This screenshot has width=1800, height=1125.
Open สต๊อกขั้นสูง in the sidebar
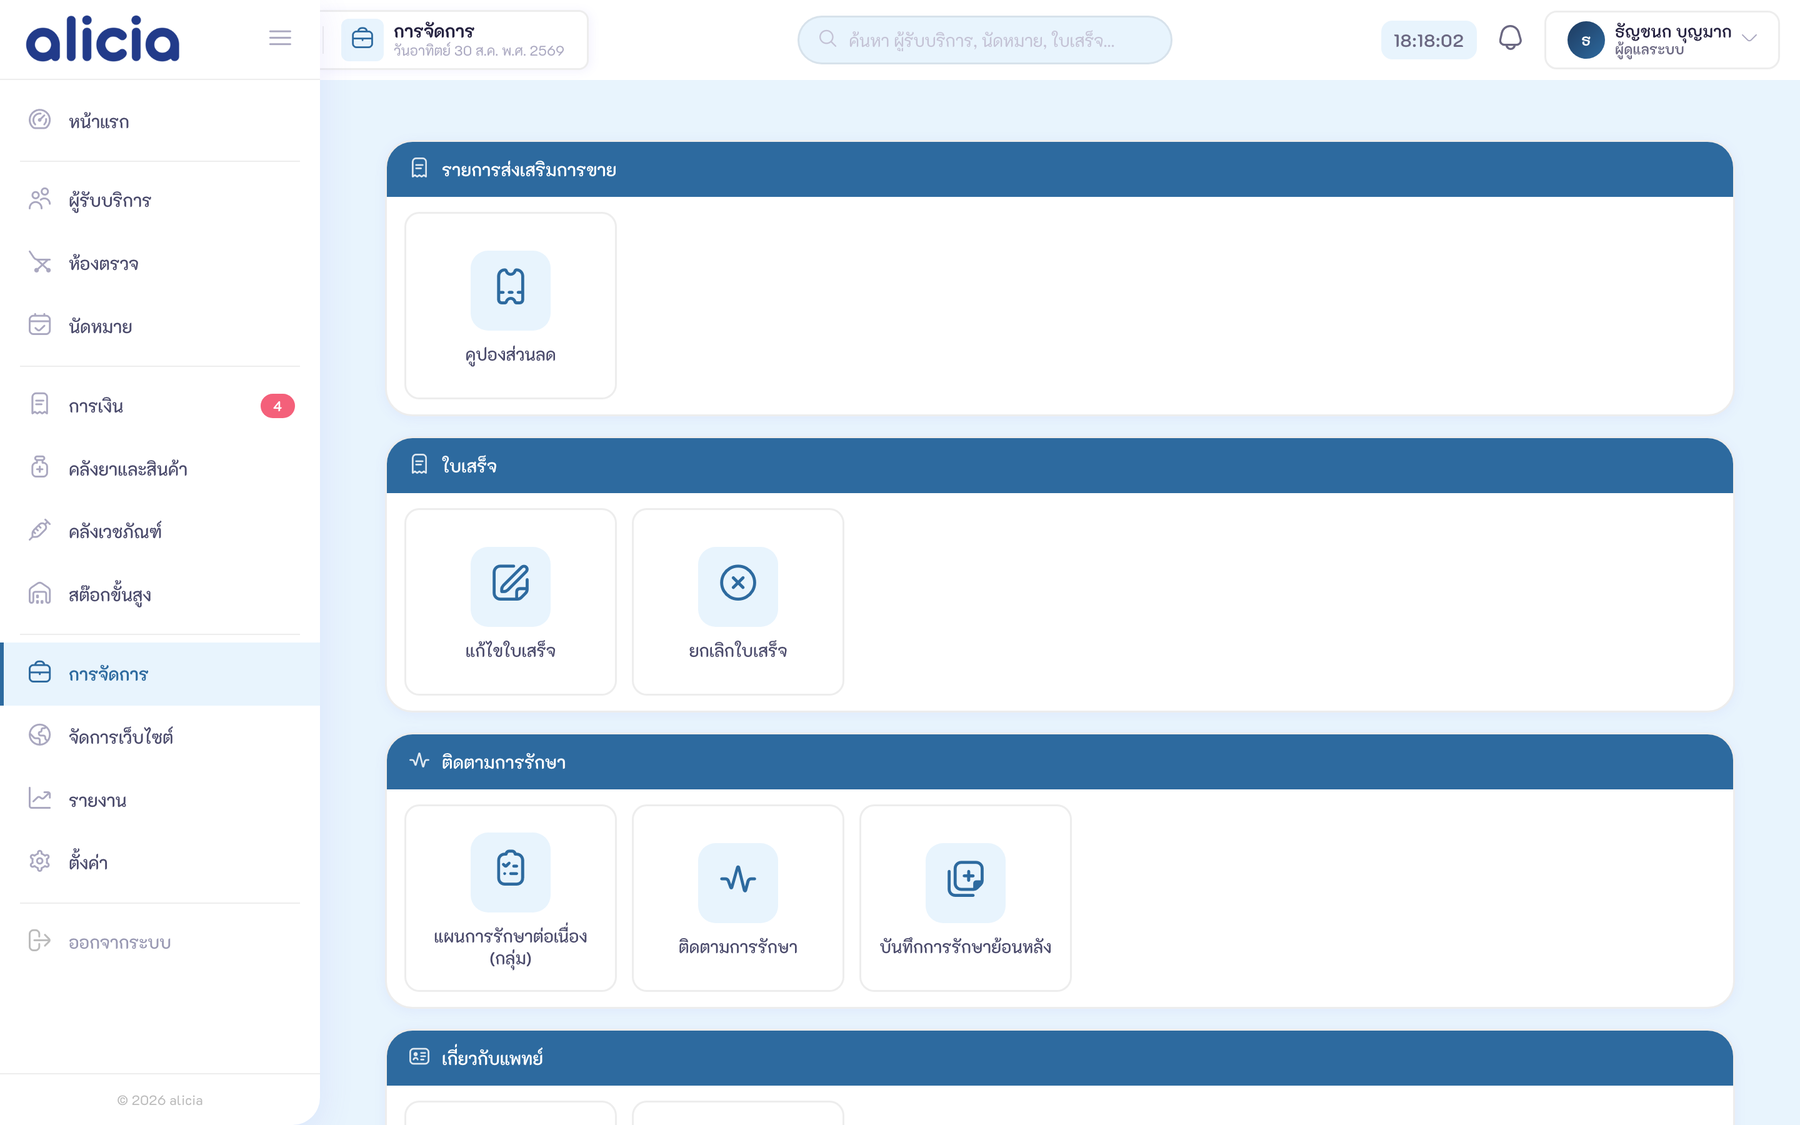pyautogui.click(x=160, y=594)
